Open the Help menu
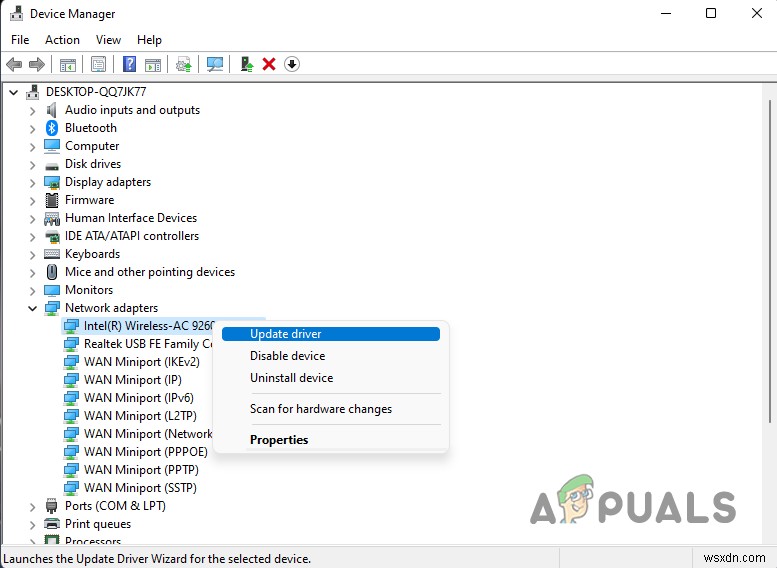 [x=149, y=40]
